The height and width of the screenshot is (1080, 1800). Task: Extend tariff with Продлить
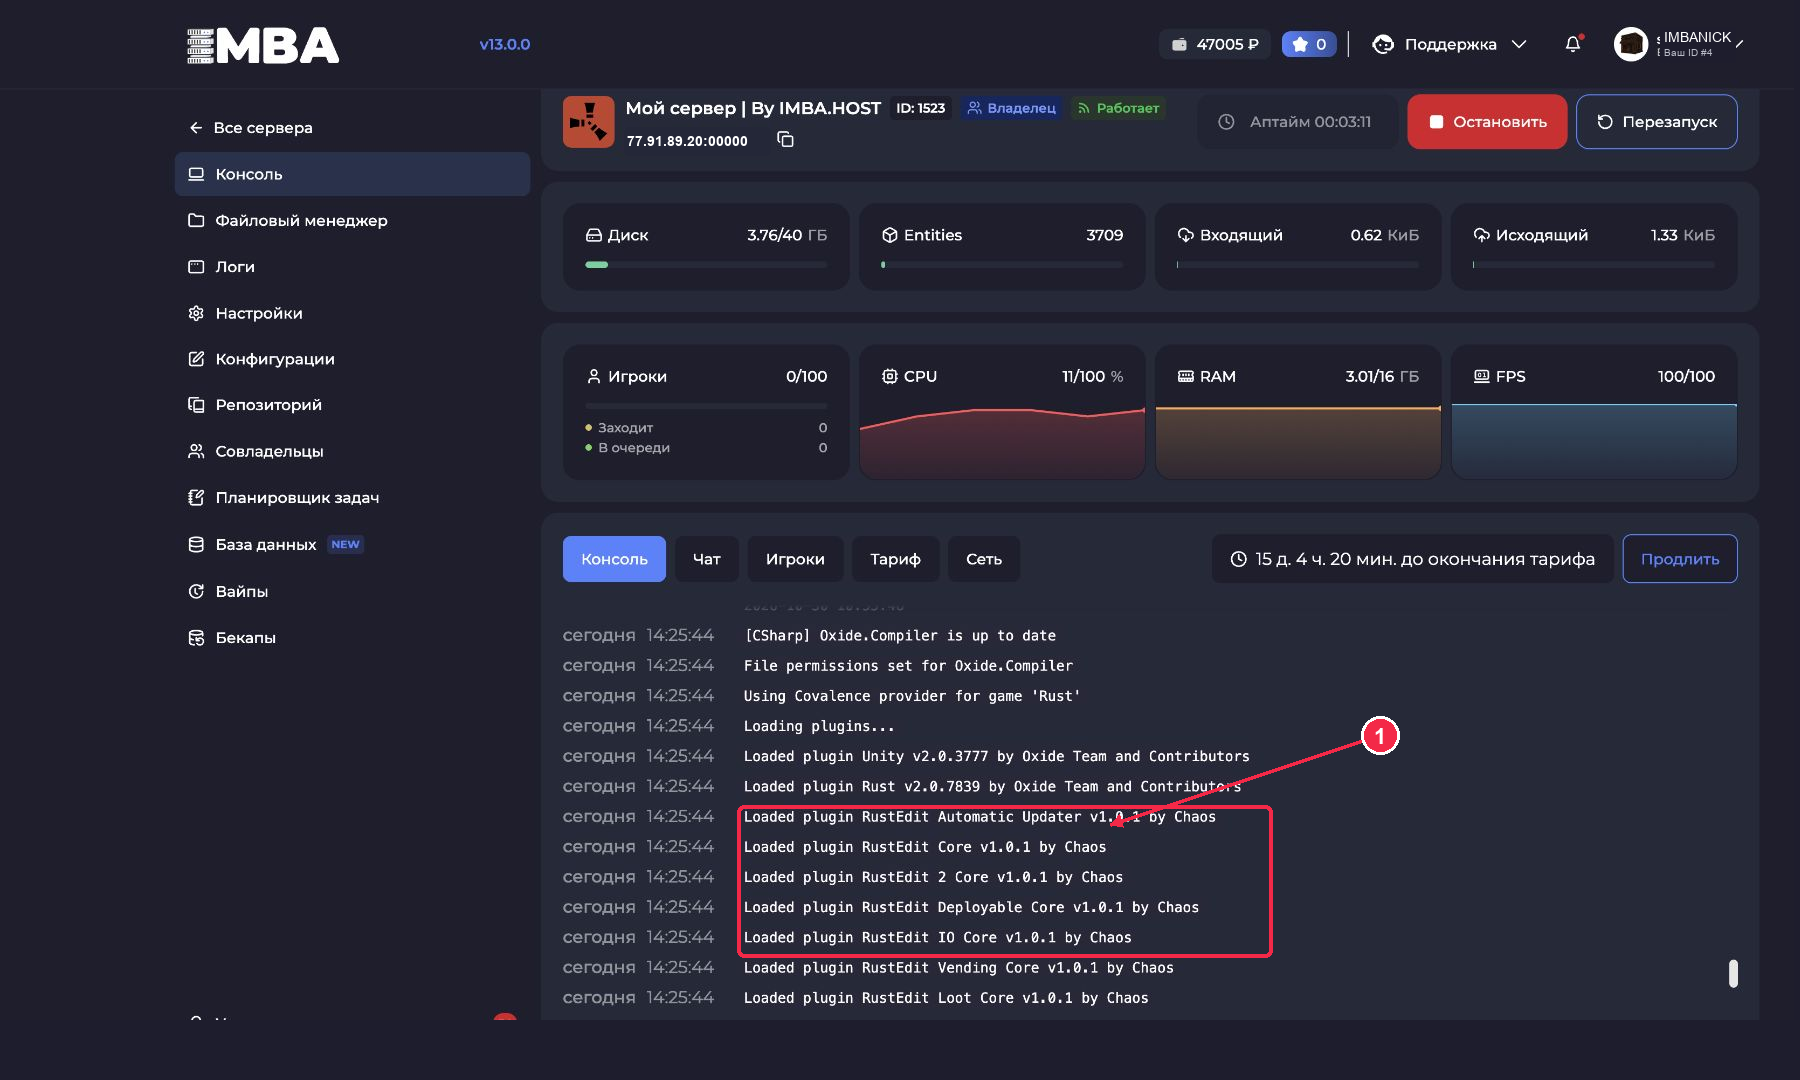click(x=1680, y=559)
